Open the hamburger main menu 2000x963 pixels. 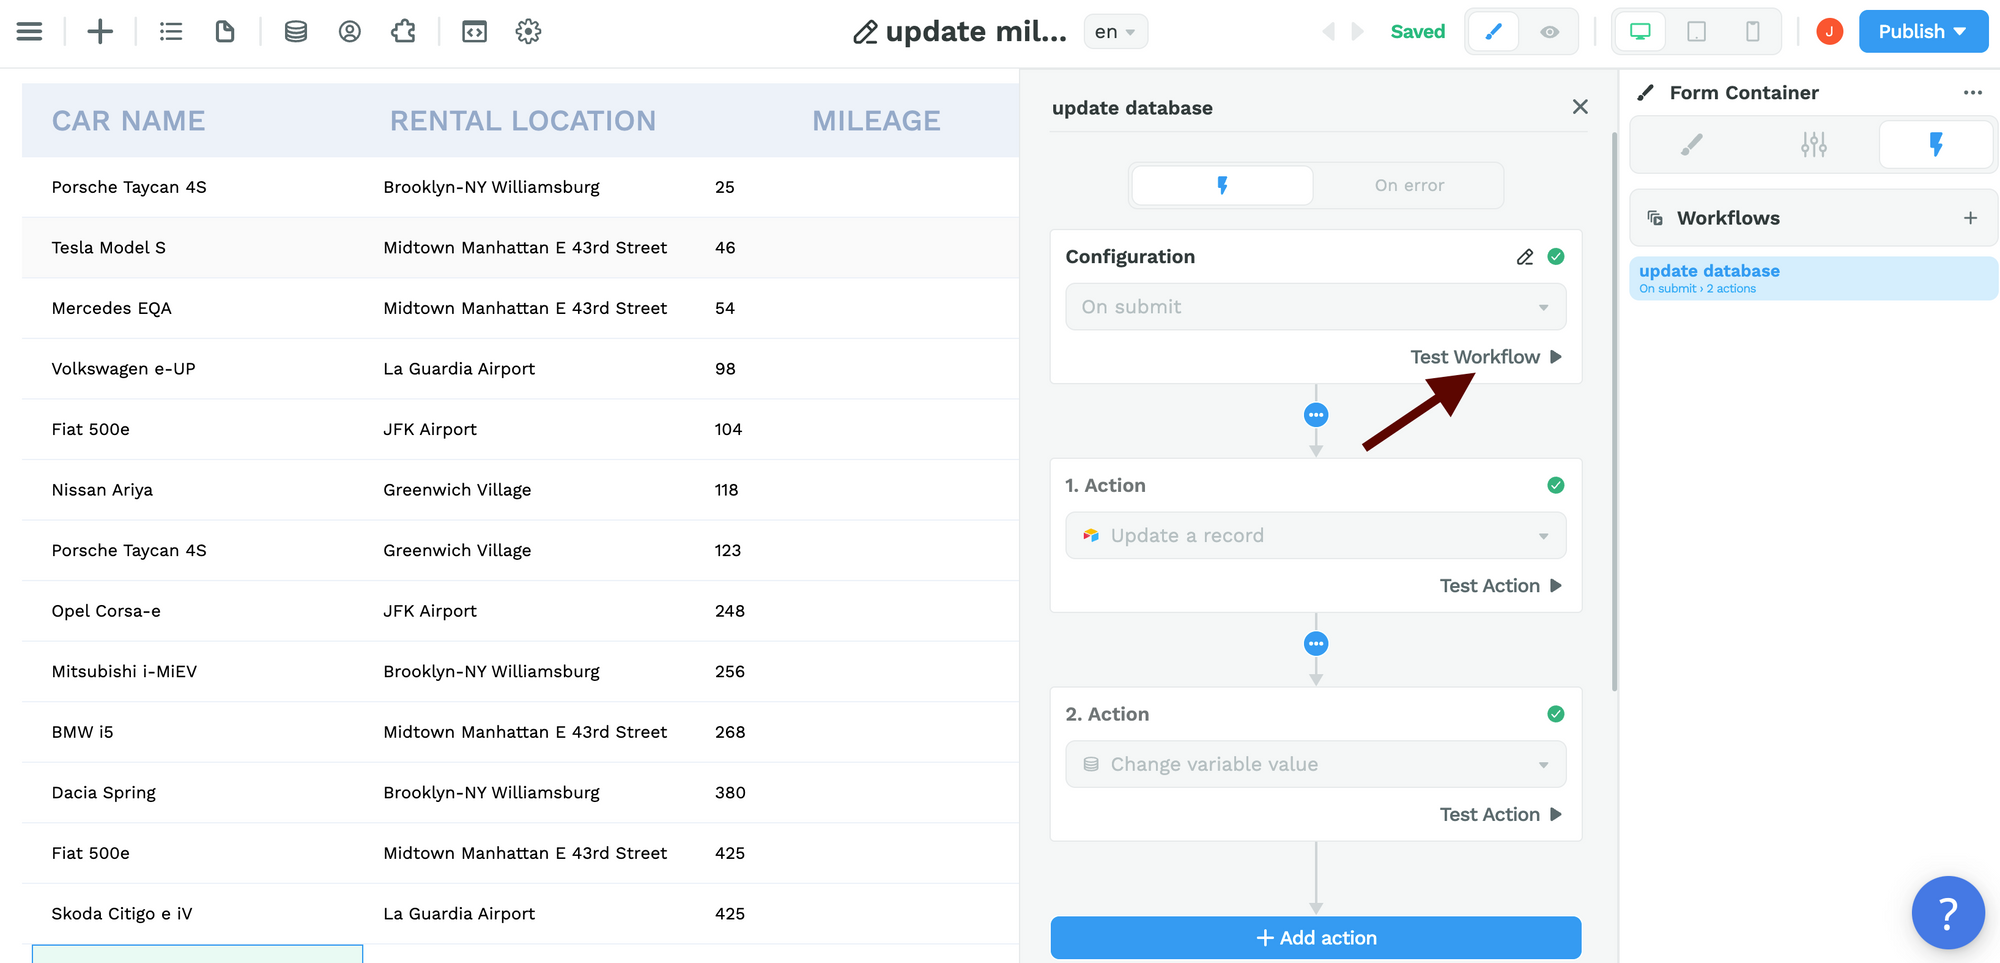pyautogui.click(x=30, y=32)
